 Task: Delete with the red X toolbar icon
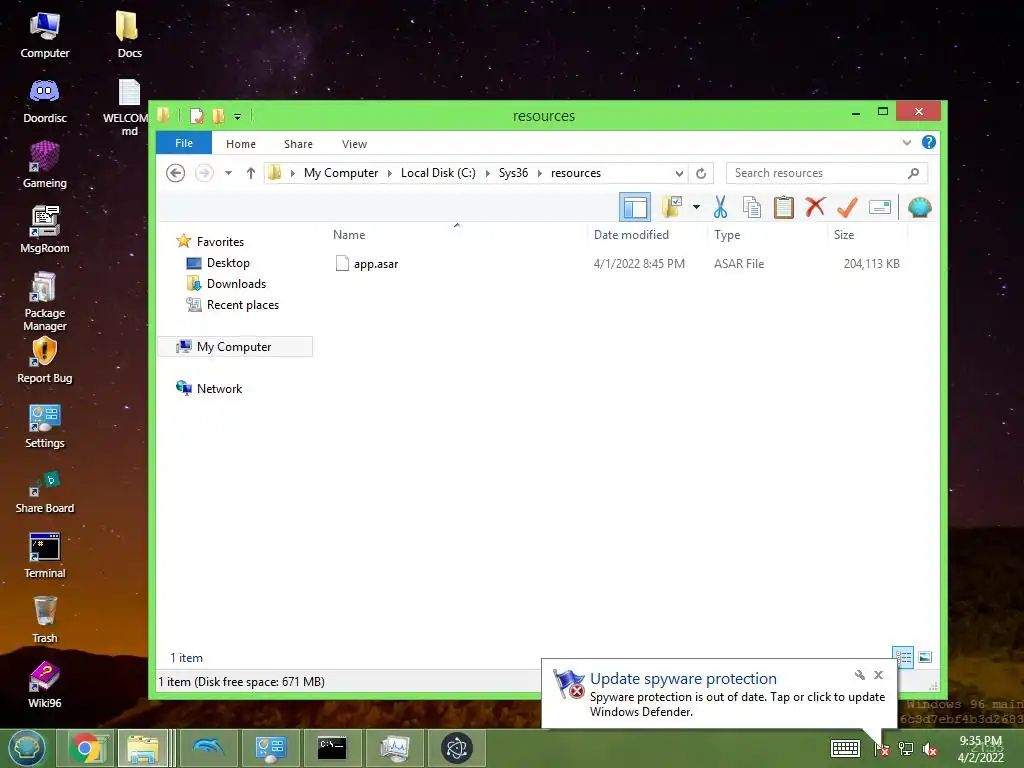[815, 207]
